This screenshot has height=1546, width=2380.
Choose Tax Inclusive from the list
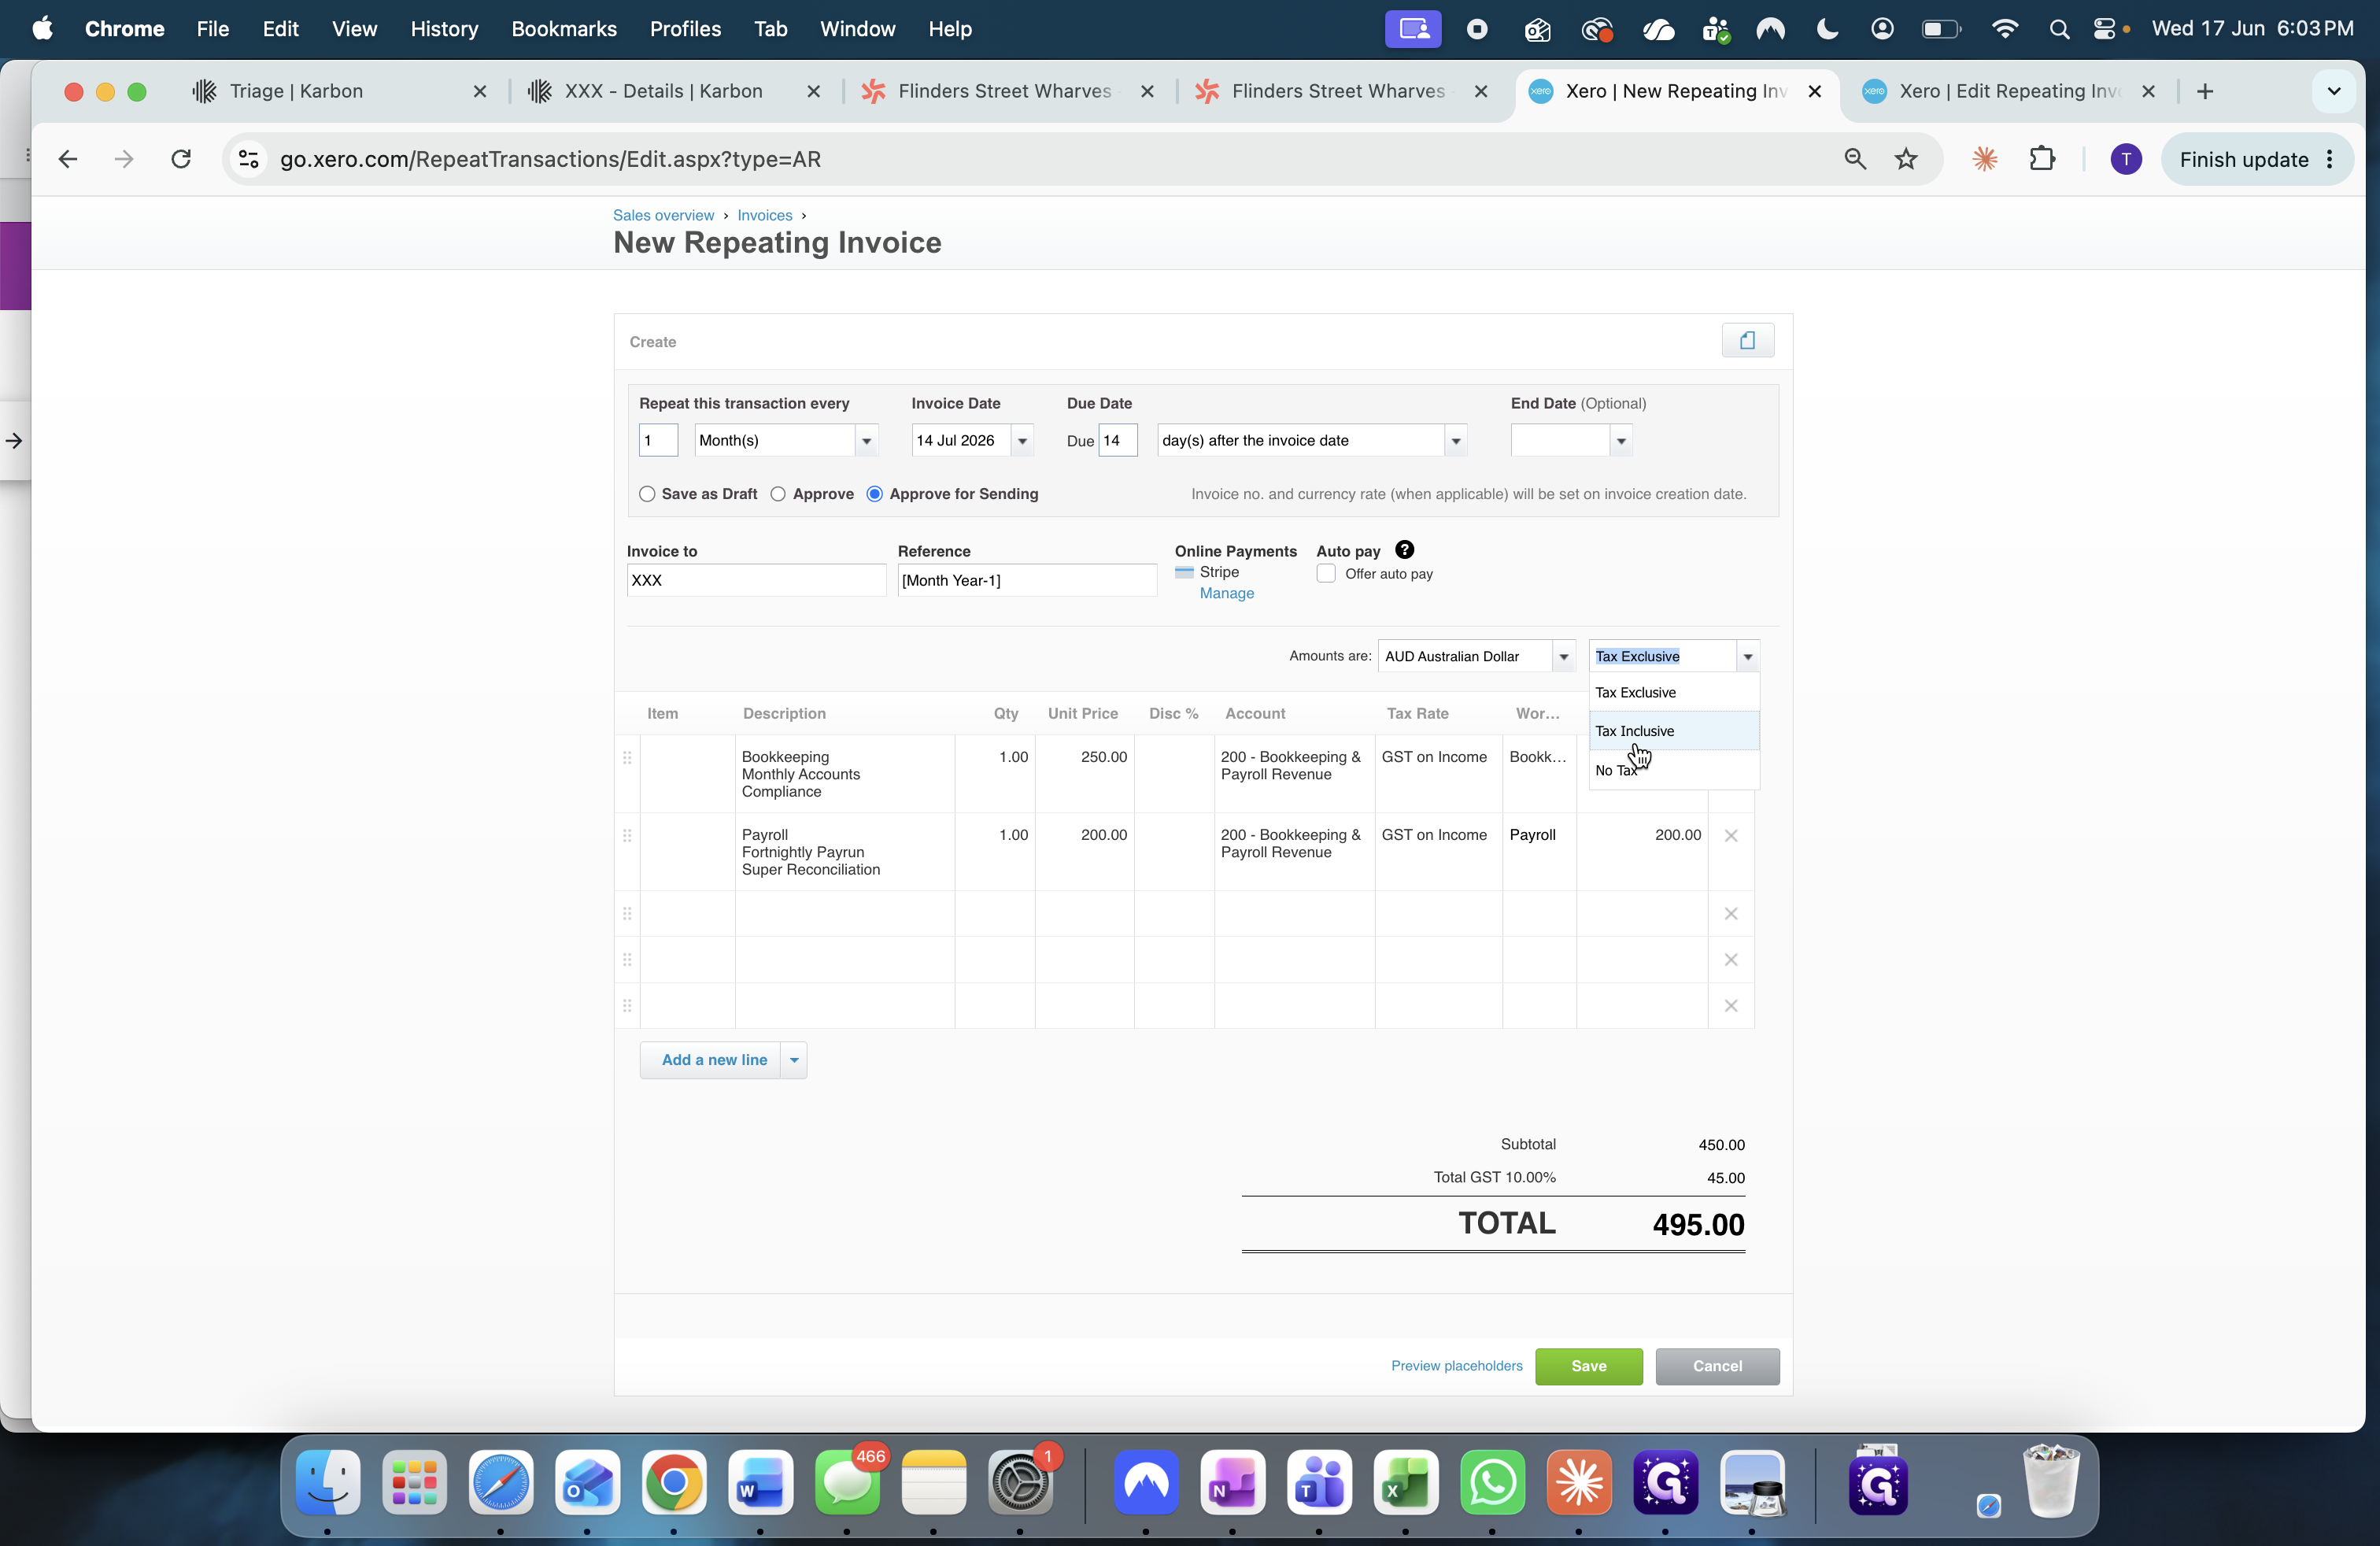[x=1674, y=731]
